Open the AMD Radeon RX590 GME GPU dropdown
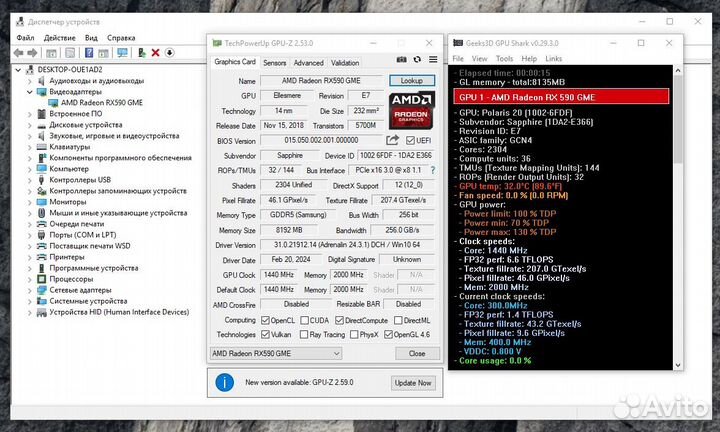 [x=276, y=353]
